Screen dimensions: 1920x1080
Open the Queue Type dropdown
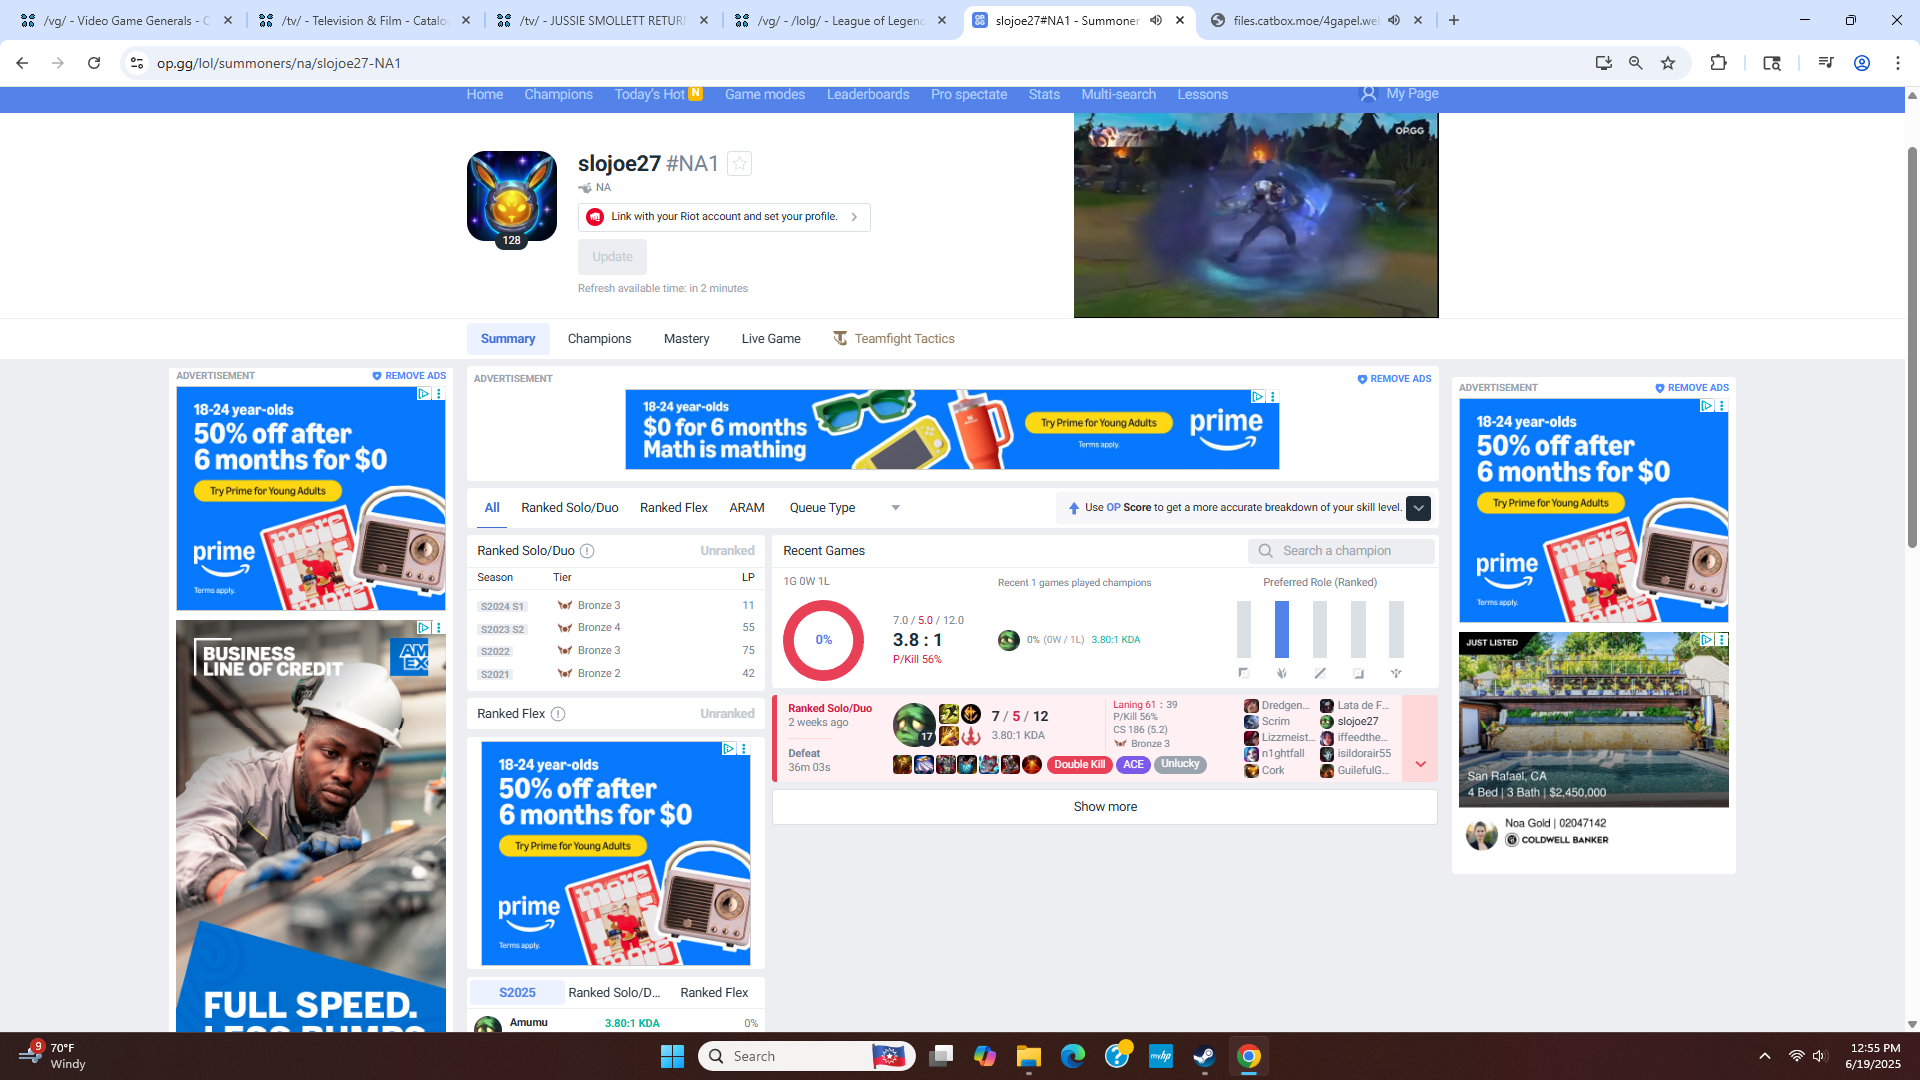[x=845, y=508]
